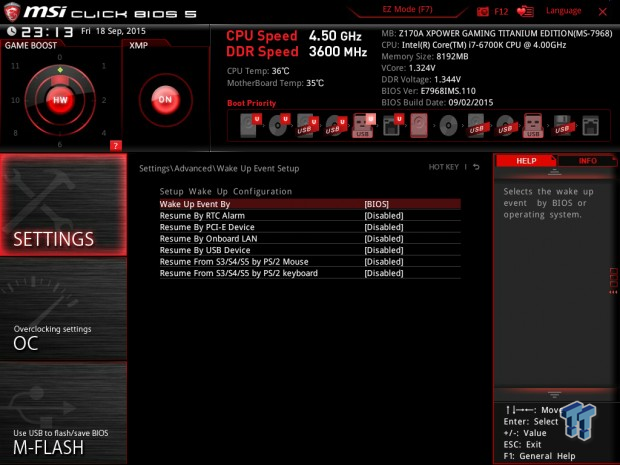
Task: Open the M-FLASH section
Action: pos(63,413)
